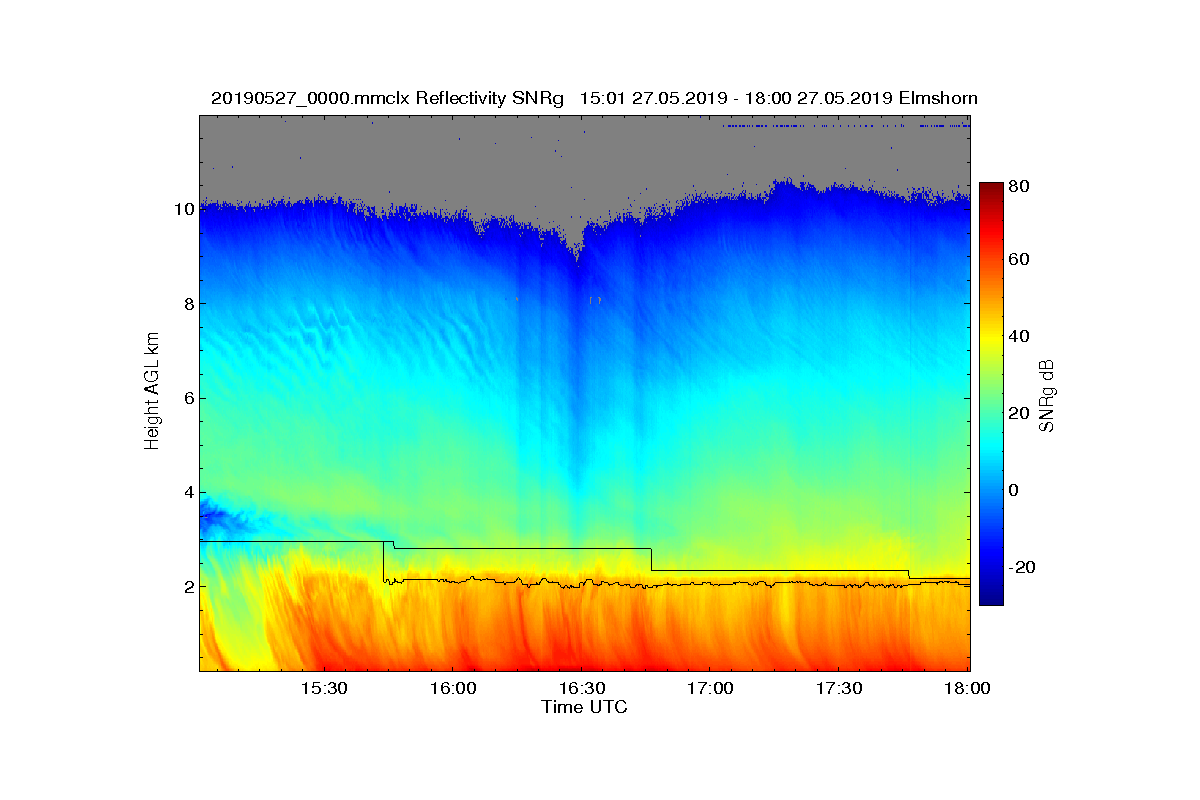Click the colorbar value 0
This screenshot has height=800, width=1200.
tap(1015, 490)
